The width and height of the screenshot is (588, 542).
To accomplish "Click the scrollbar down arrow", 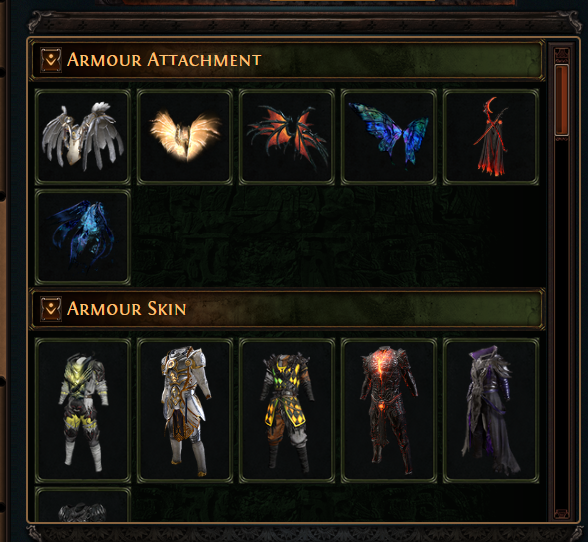I will point(561,513).
